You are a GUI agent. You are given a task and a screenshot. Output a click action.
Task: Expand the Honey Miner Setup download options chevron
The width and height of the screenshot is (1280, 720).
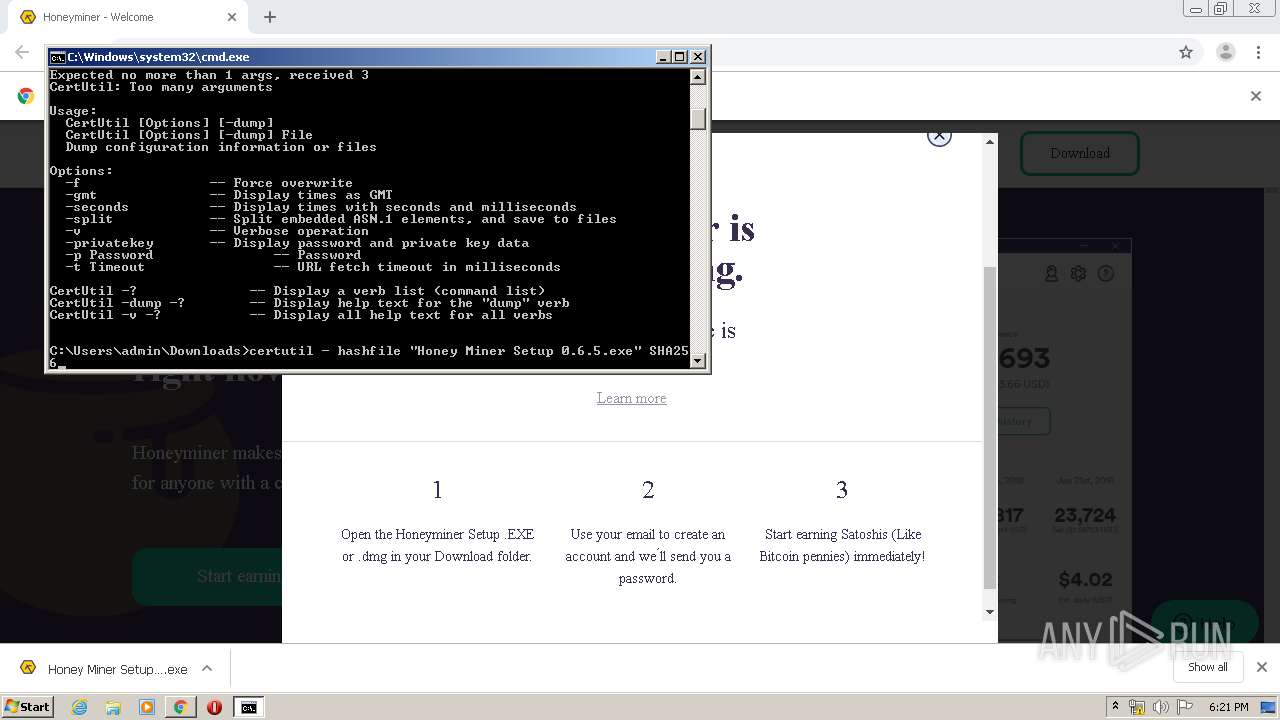coord(207,668)
